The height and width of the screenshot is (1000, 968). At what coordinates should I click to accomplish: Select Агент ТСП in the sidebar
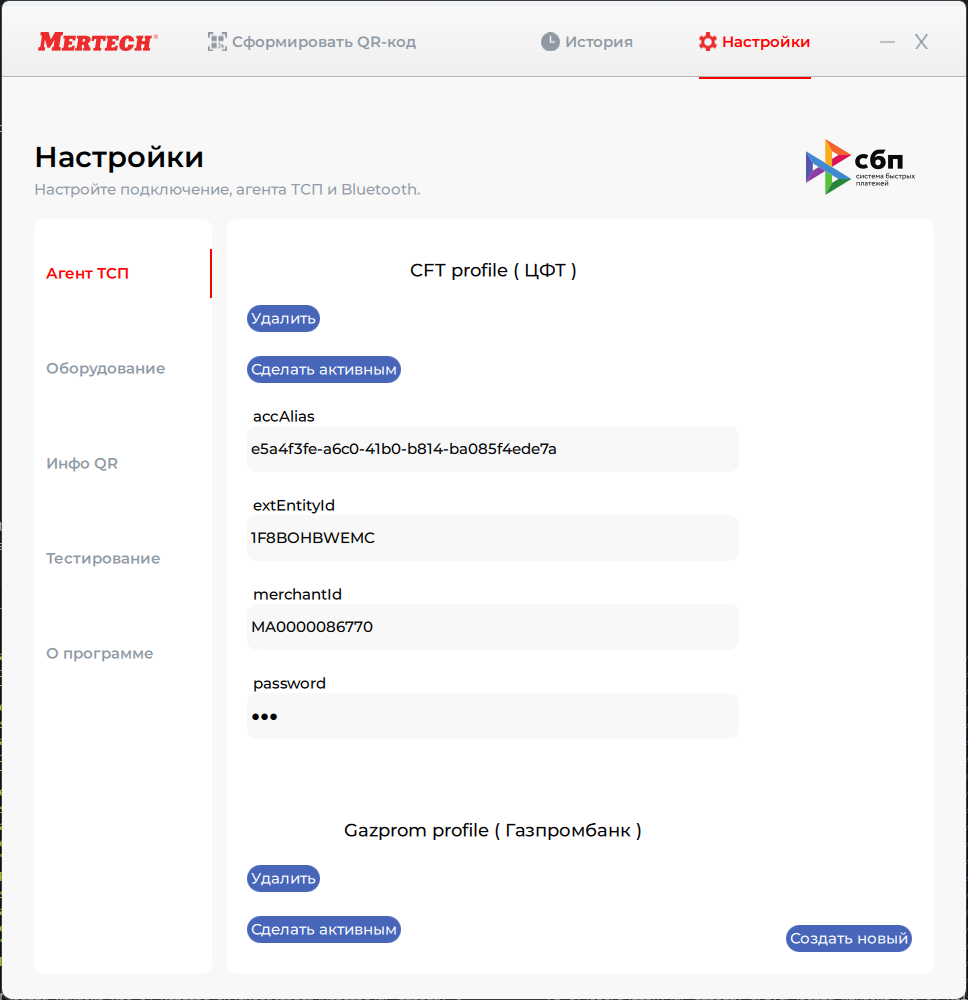click(88, 273)
